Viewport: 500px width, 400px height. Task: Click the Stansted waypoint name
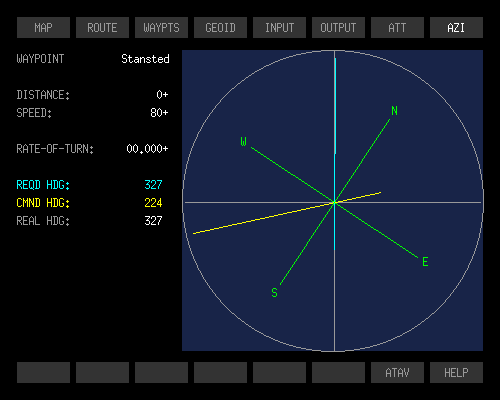145,59
